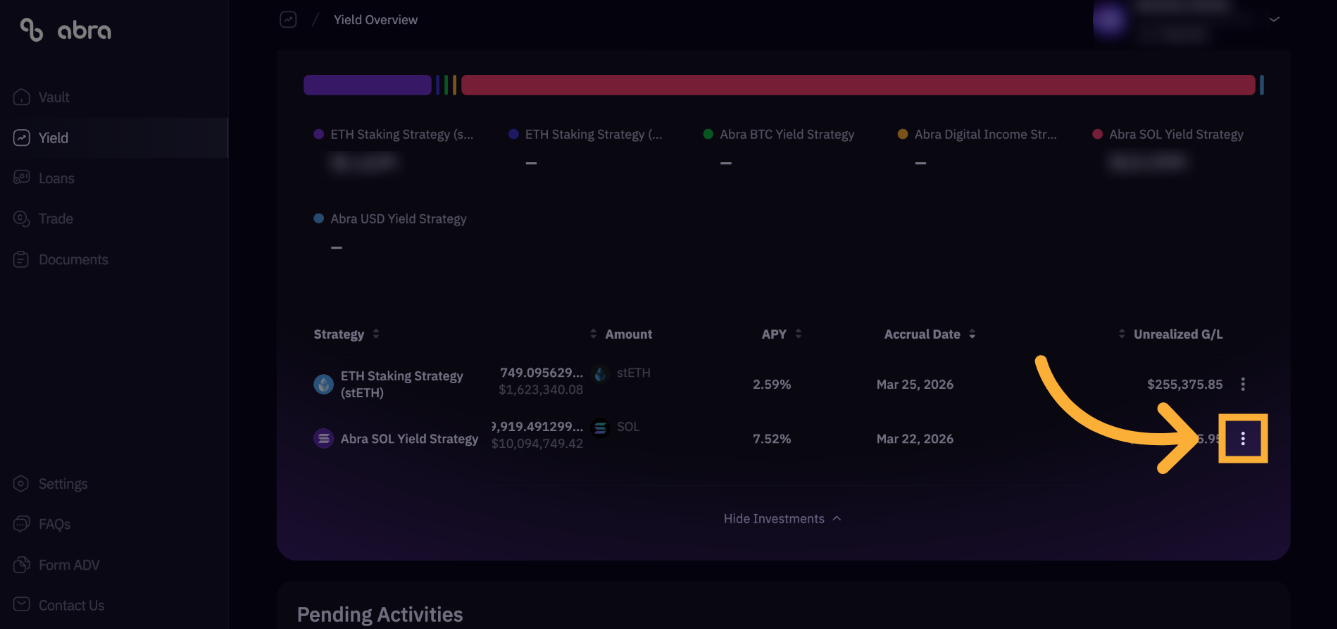The height and width of the screenshot is (629, 1337).
Task: Open three-dot menu for Abra SOL Yield Strategy
Action: point(1243,438)
